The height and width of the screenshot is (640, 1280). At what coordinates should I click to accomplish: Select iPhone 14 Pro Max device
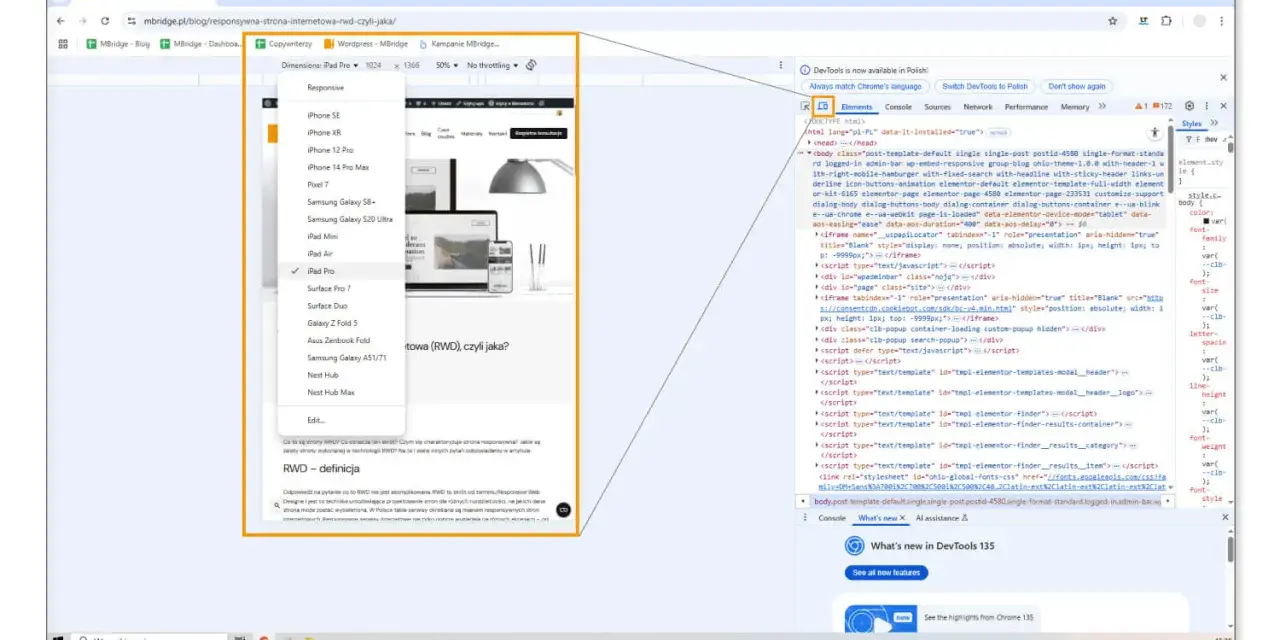click(x=341, y=167)
